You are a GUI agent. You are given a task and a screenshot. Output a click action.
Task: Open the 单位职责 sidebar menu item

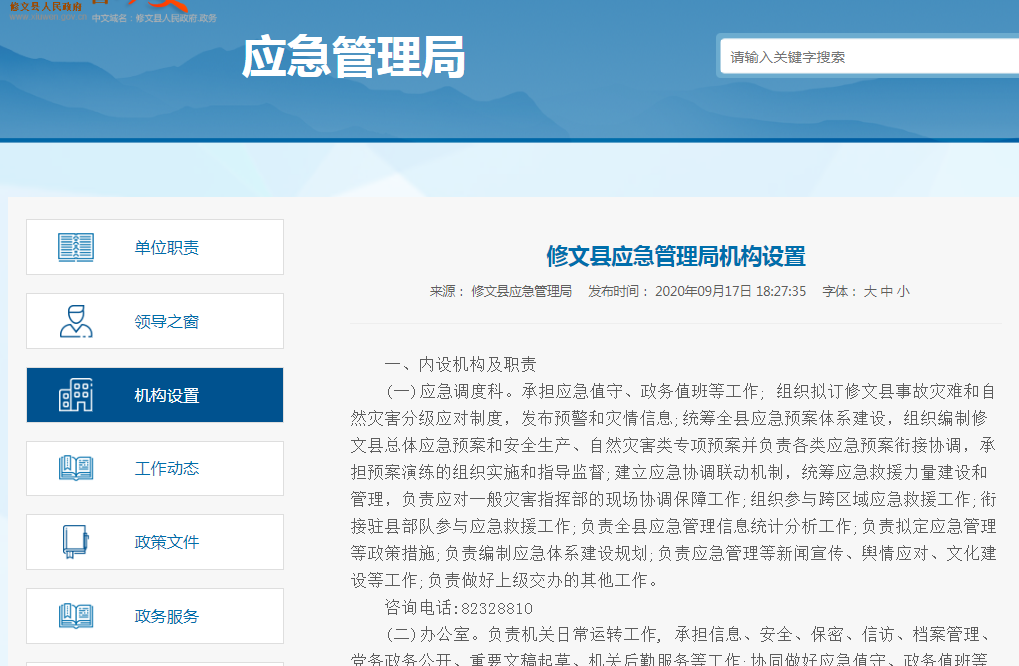[166, 248]
